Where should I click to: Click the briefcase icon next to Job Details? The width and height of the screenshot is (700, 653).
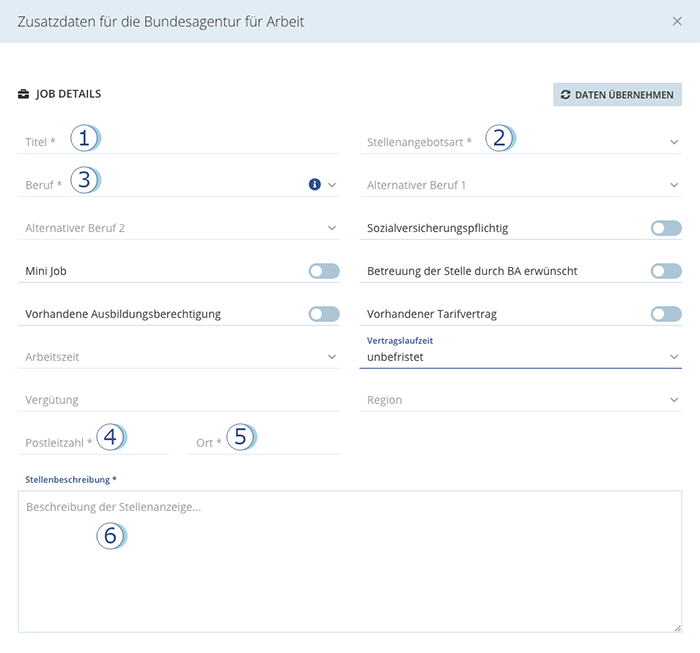click(24, 95)
